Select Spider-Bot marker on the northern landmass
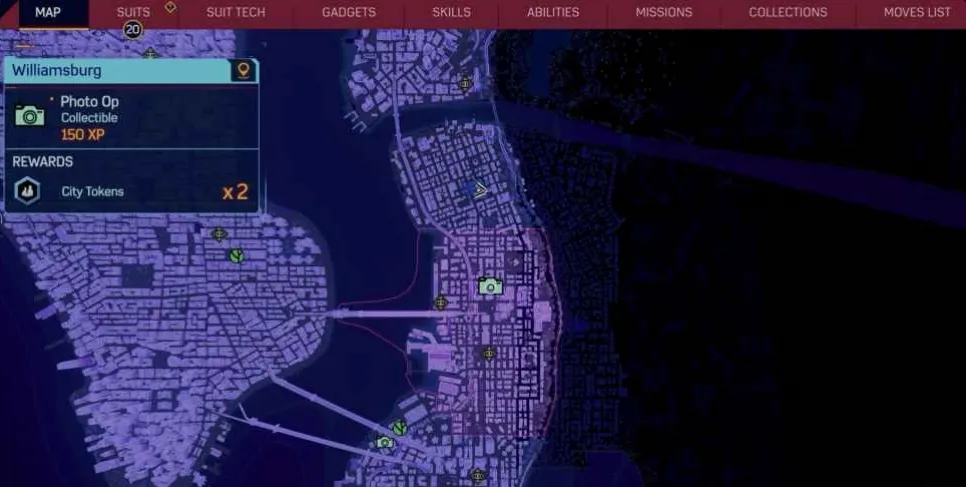This screenshot has height=487, width=966. [466, 83]
